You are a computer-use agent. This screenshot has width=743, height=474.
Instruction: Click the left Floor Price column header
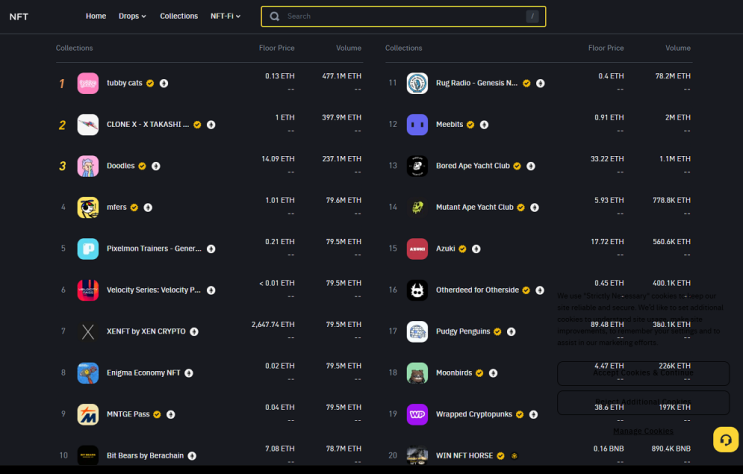coord(277,48)
